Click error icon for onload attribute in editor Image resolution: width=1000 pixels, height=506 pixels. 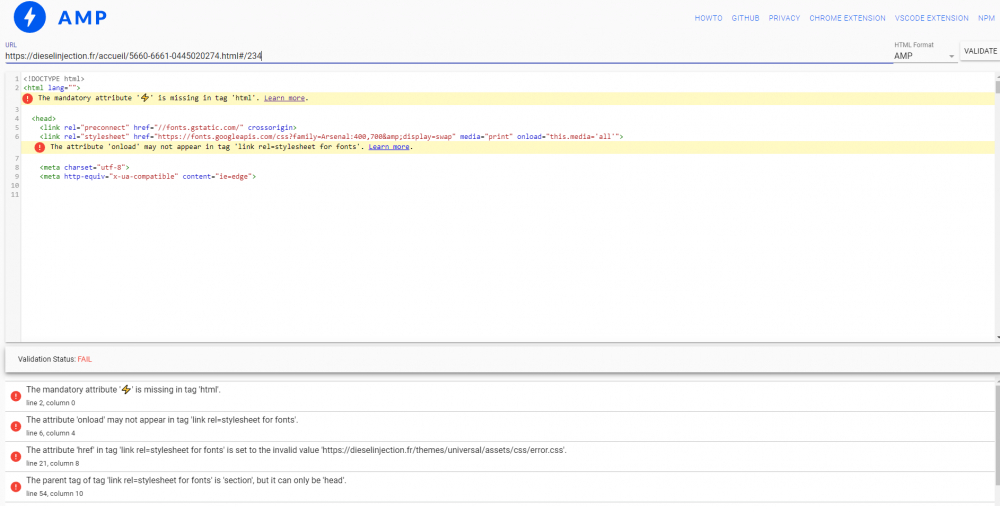(x=40, y=147)
